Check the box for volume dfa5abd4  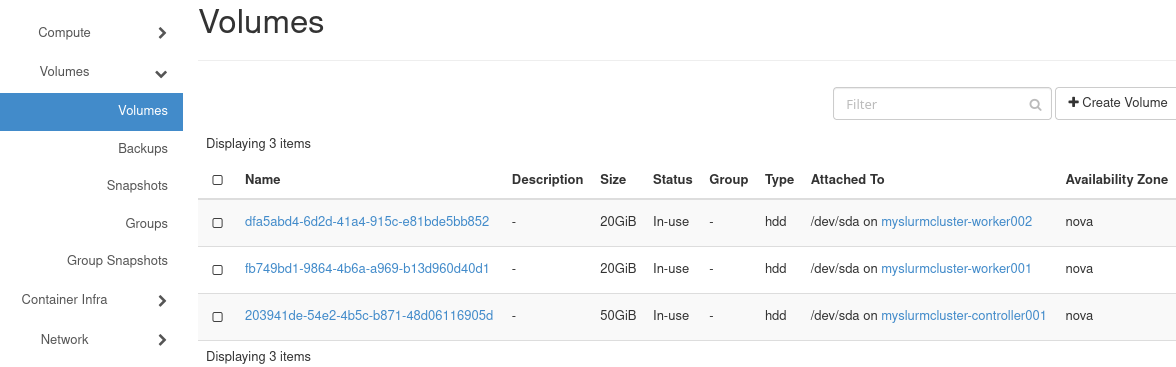[x=218, y=223]
